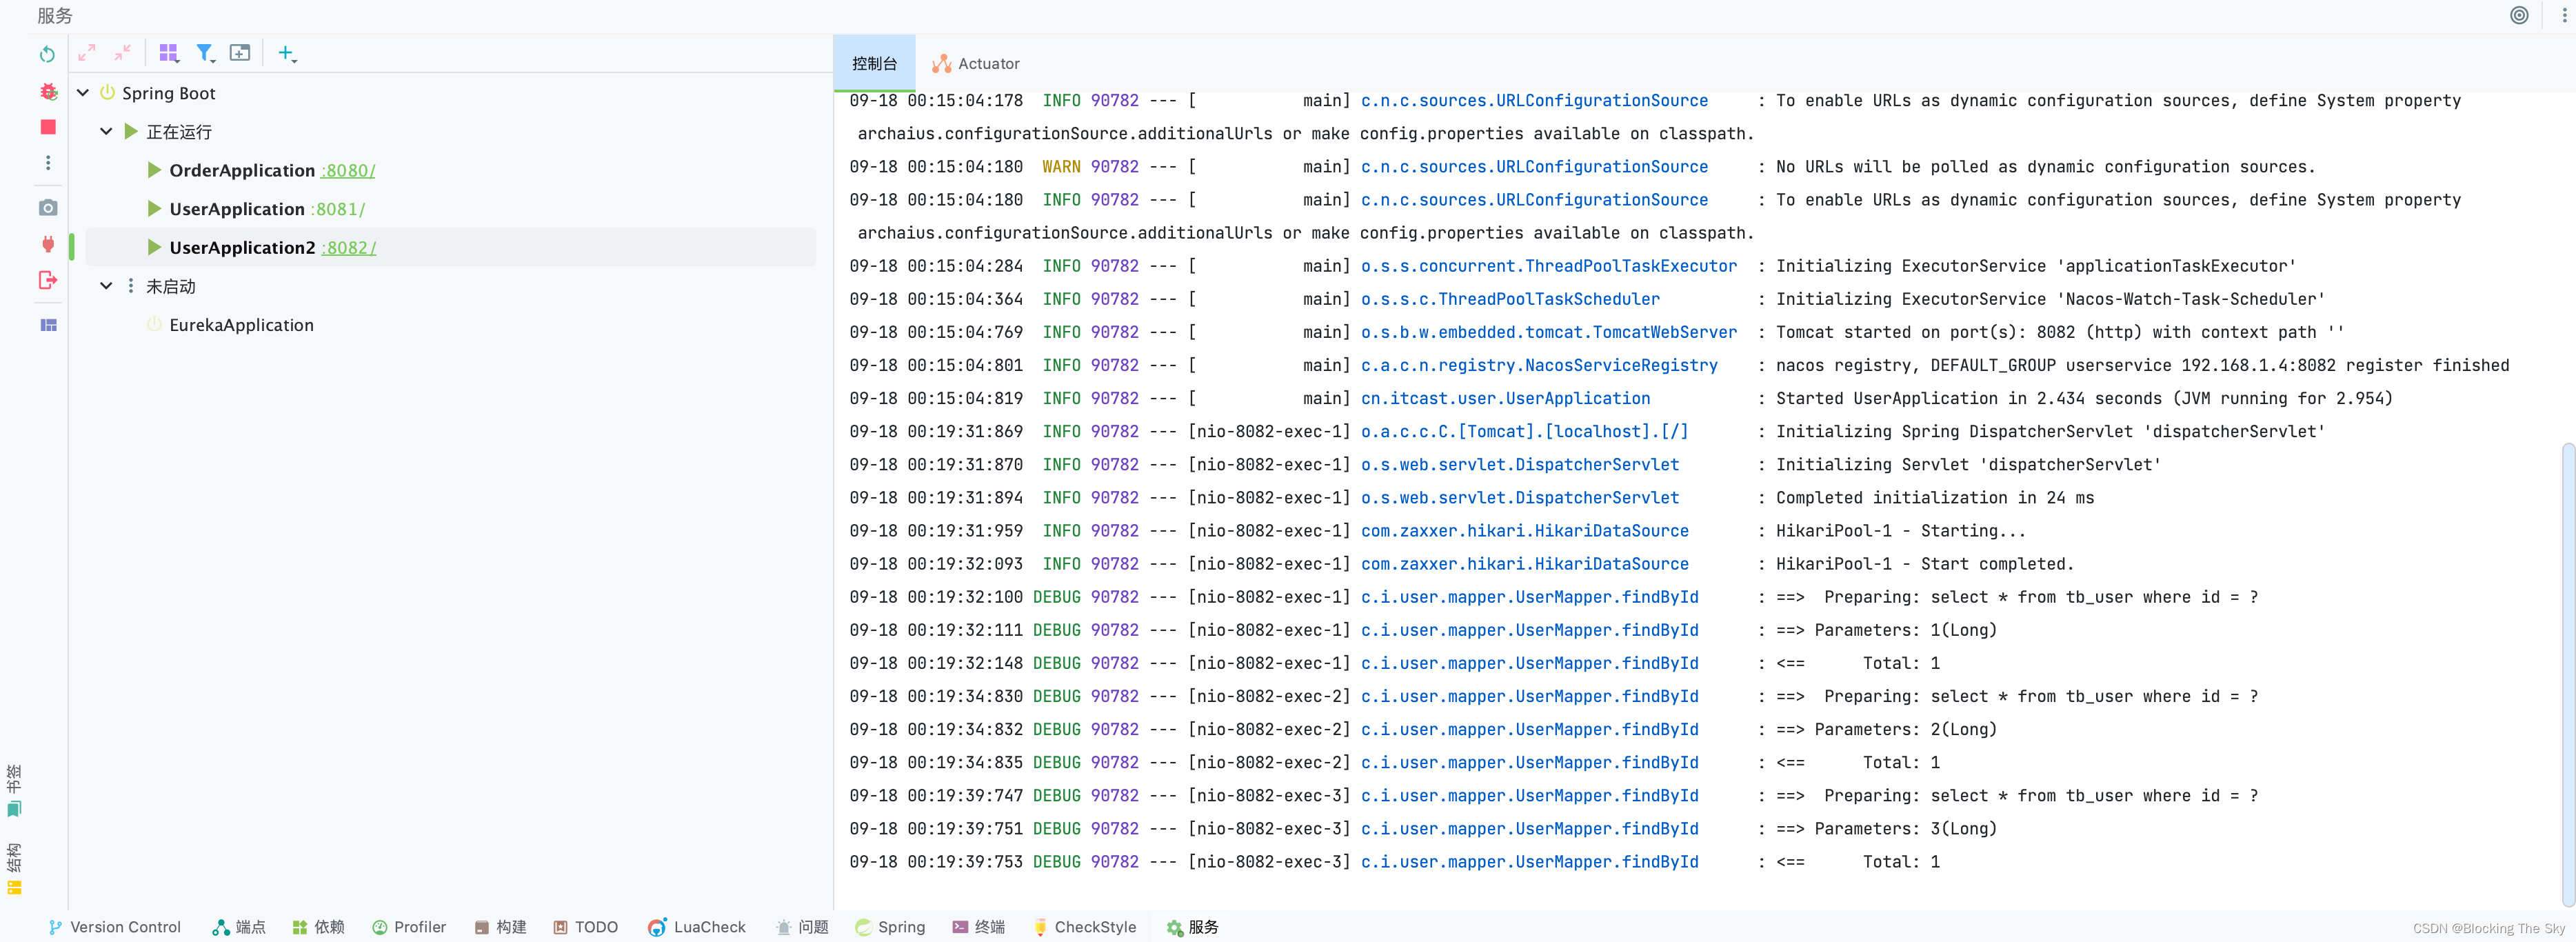This screenshot has width=2576, height=942.
Task: Collapse the 正在运行 group
Action: [x=106, y=132]
